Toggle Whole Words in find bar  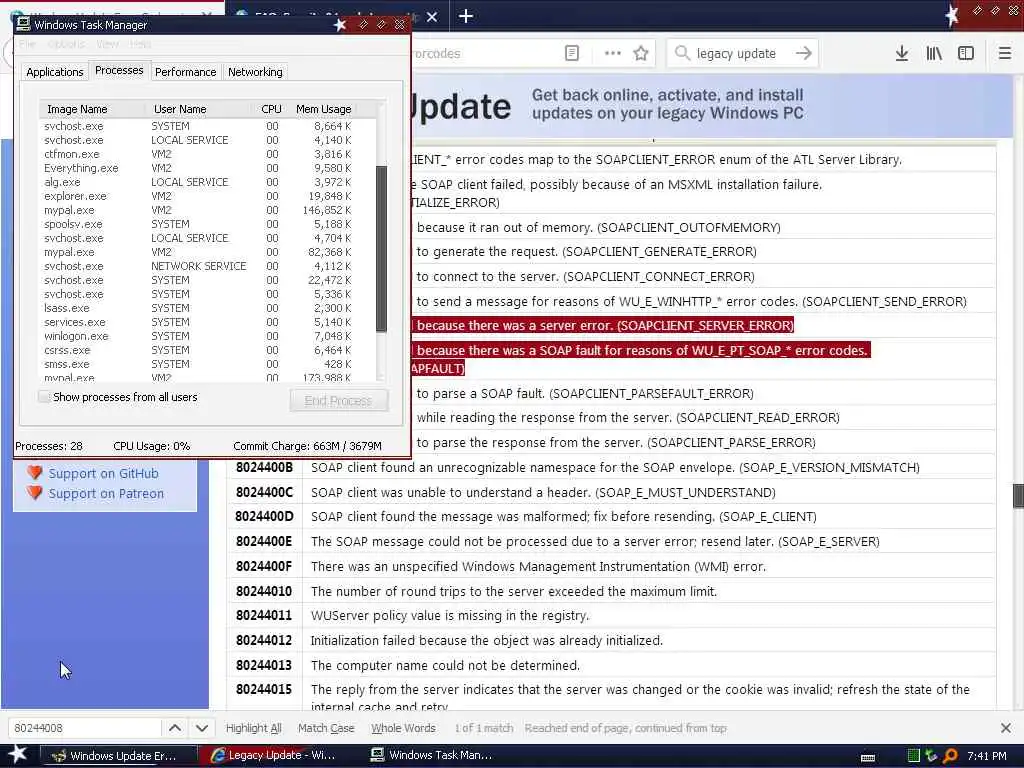403,728
